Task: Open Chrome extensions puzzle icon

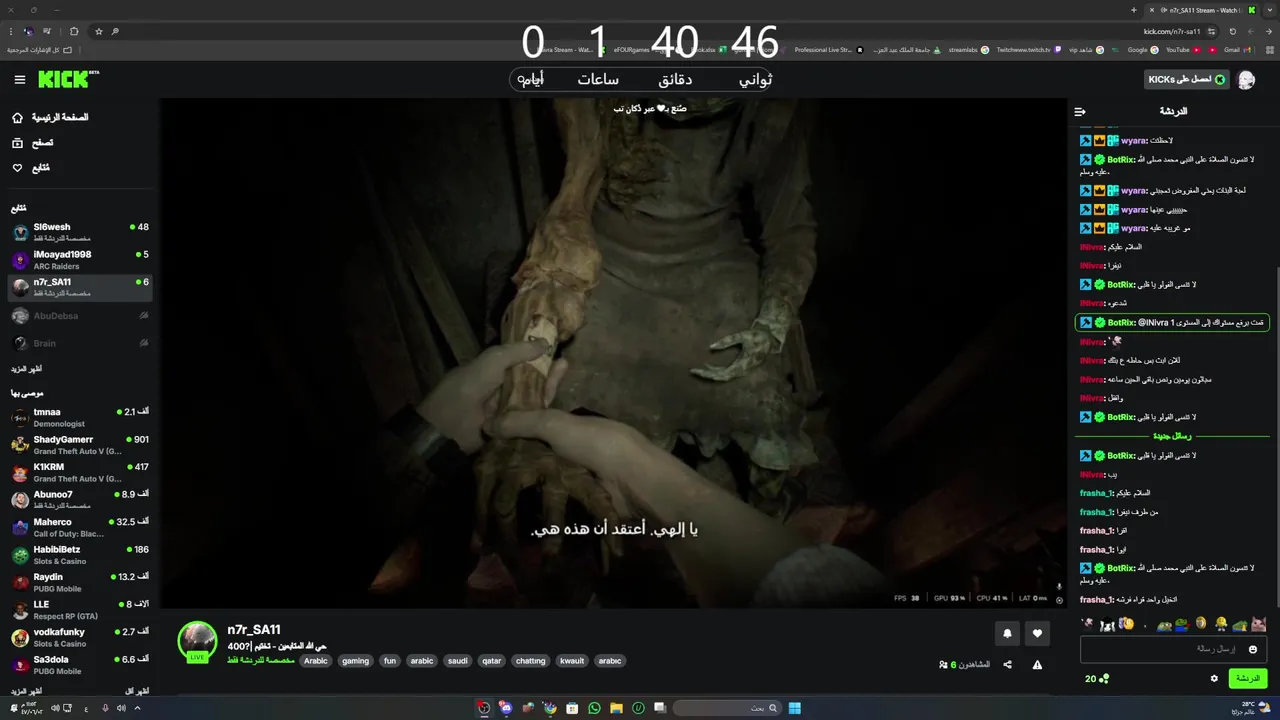Action: pos(74,31)
